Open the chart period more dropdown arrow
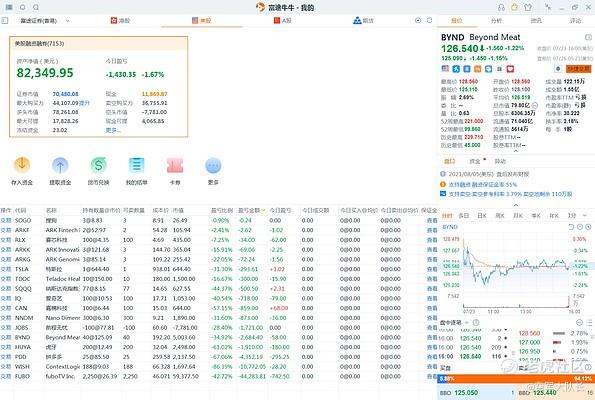The height and width of the screenshot is (400, 595). (x=584, y=216)
